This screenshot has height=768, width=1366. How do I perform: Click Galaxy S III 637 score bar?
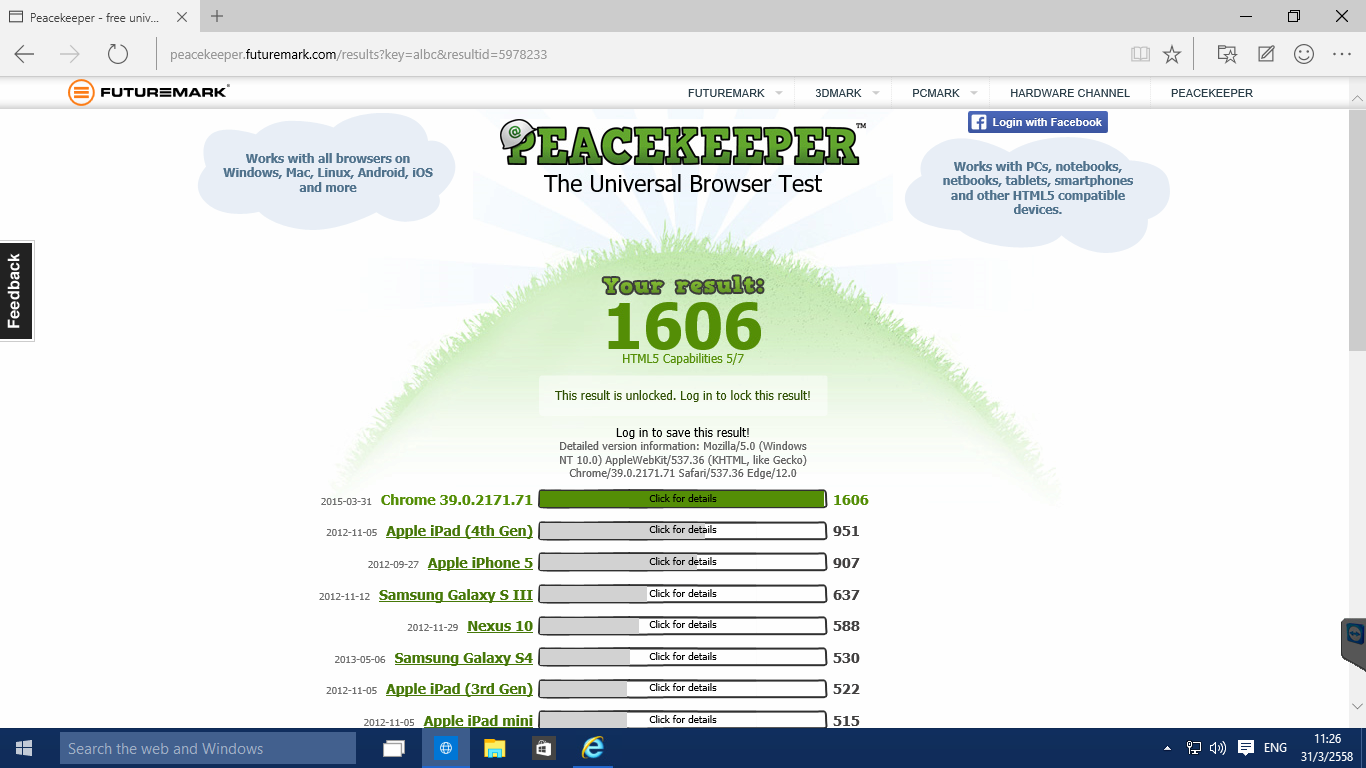683,594
